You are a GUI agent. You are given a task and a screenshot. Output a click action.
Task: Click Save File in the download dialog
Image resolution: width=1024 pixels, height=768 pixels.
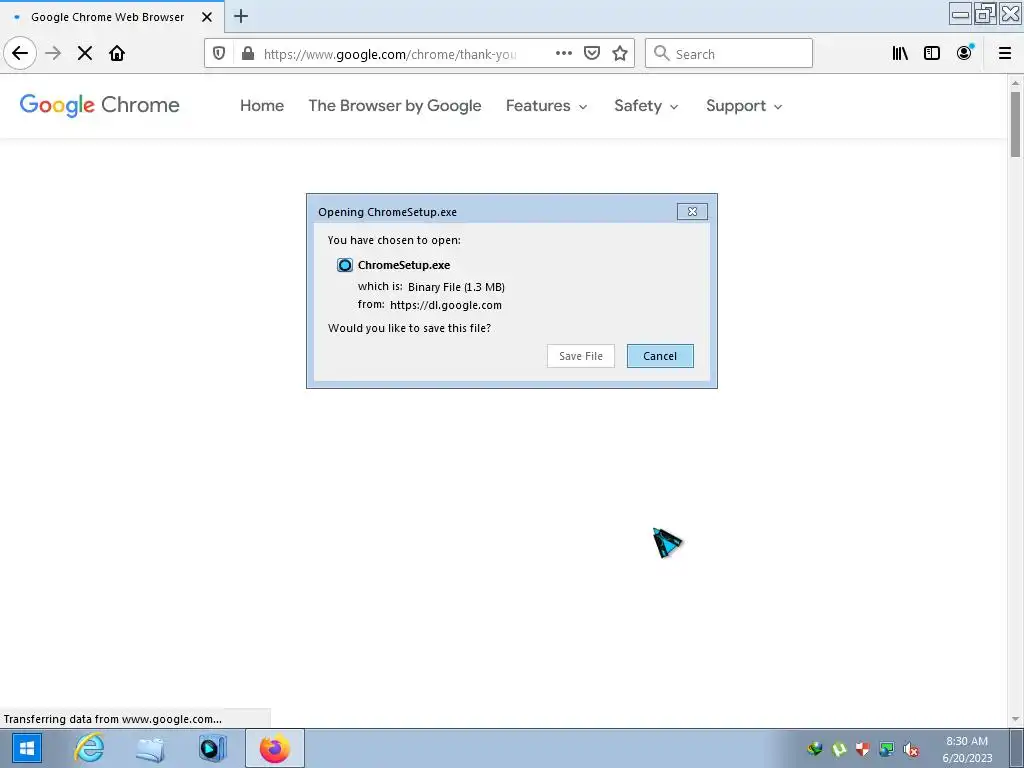click(x=581, y=356)
